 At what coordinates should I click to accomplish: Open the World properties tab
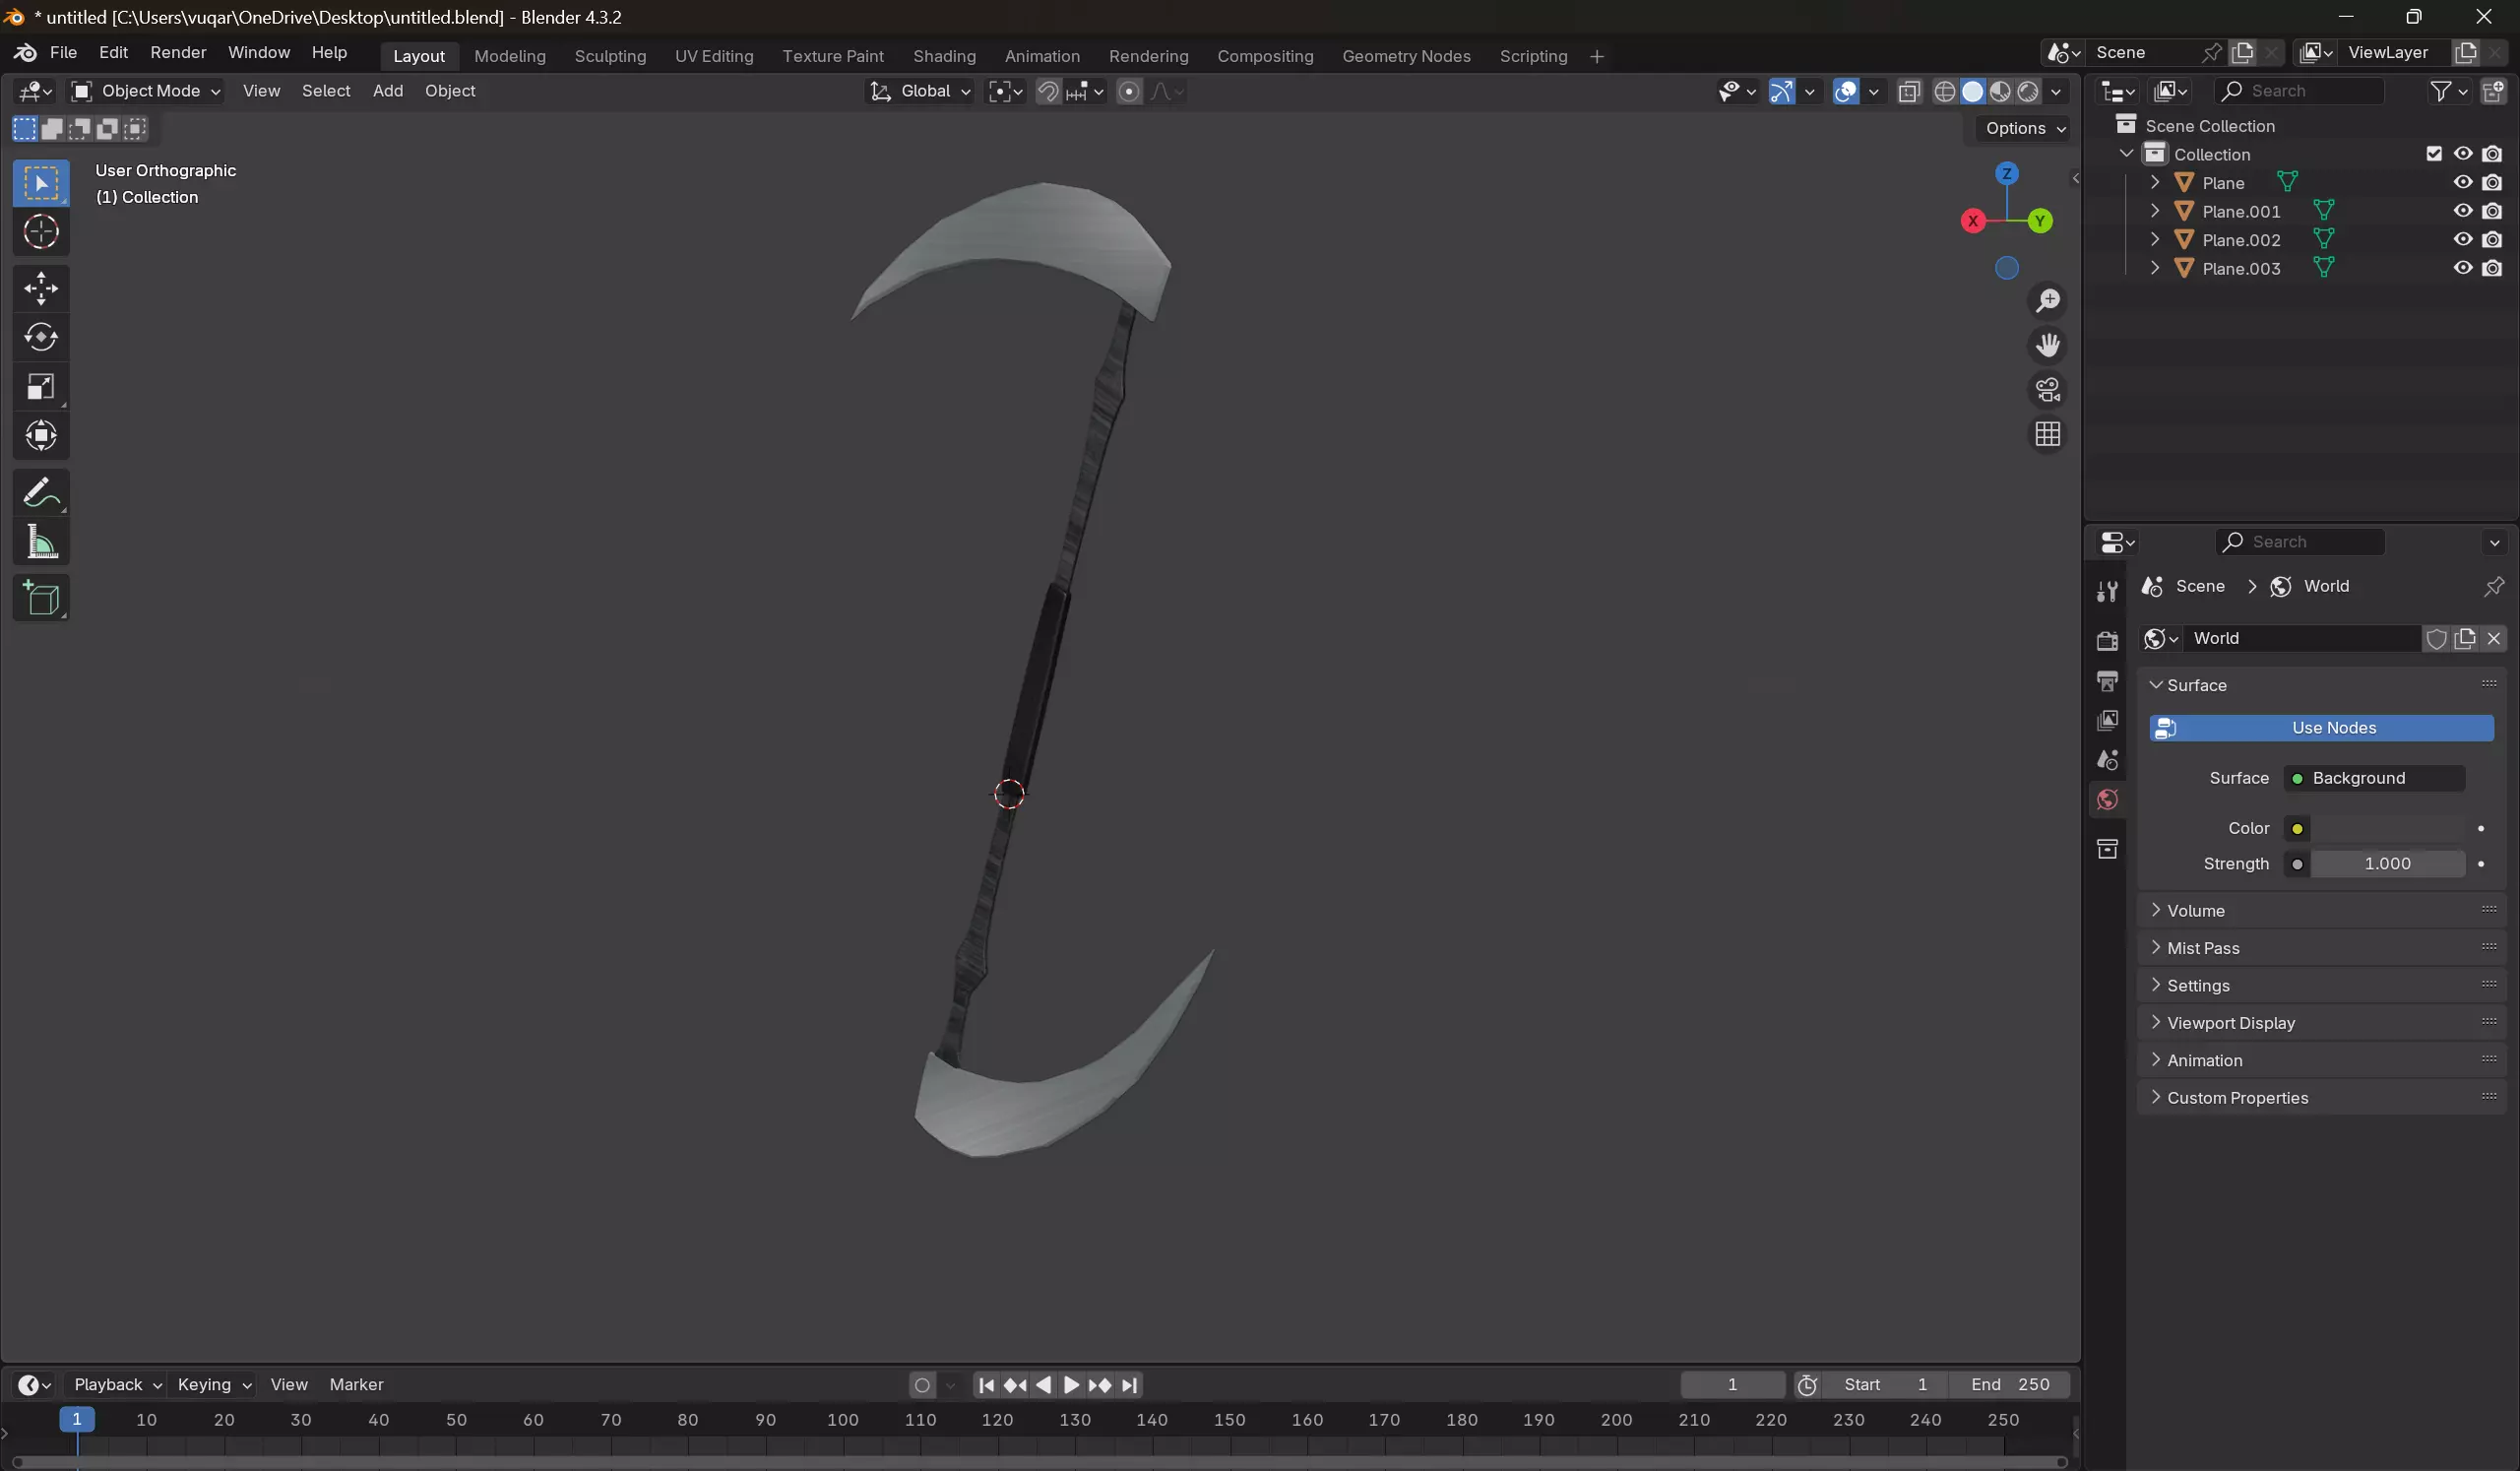[2107, 800]
